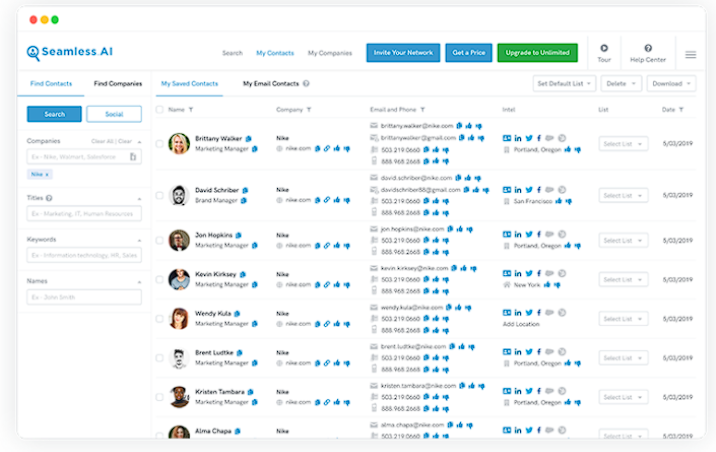The width and height of the screenshot is (716, 452).
Task: Filter the Email and Phone column
Action: tap(422, 110)
